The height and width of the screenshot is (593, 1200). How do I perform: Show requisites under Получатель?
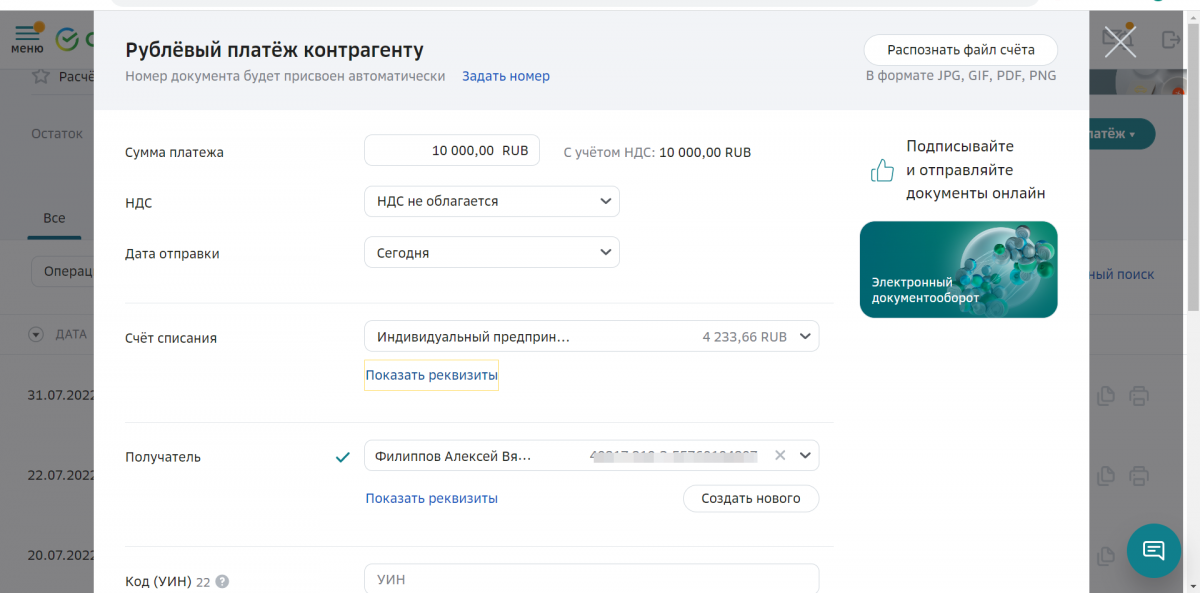pyautogui.click(x=431, y=498)
